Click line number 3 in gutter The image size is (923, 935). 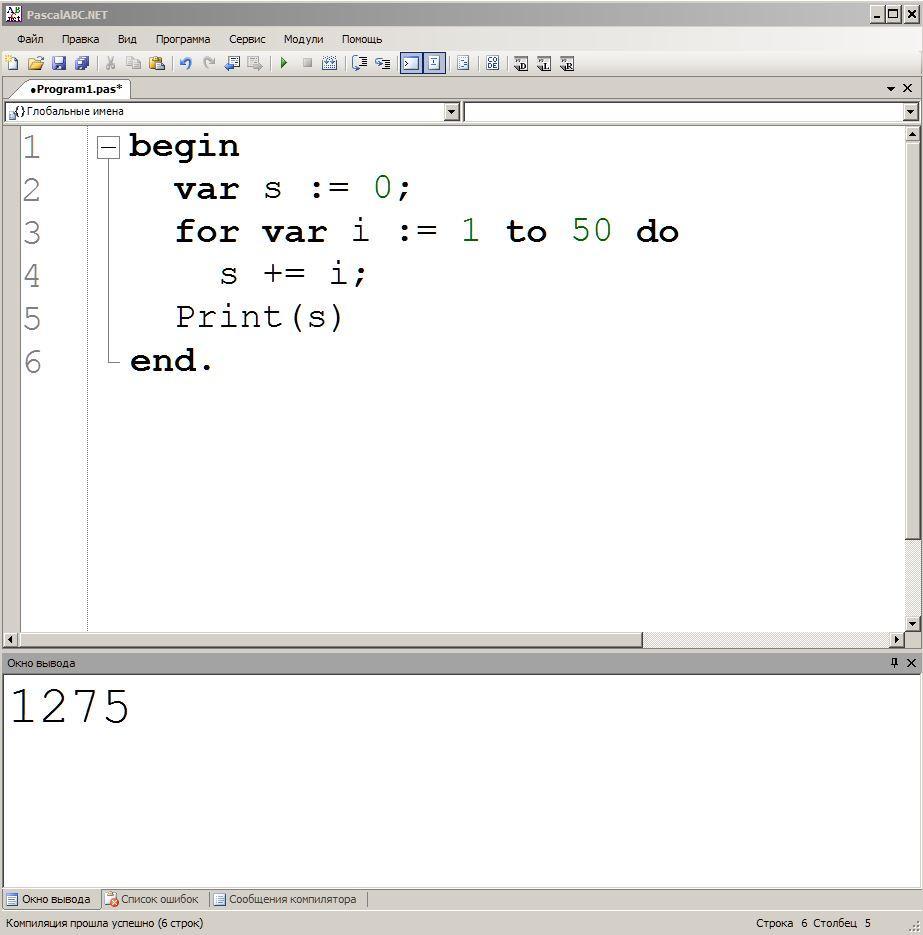click(32, 233)
